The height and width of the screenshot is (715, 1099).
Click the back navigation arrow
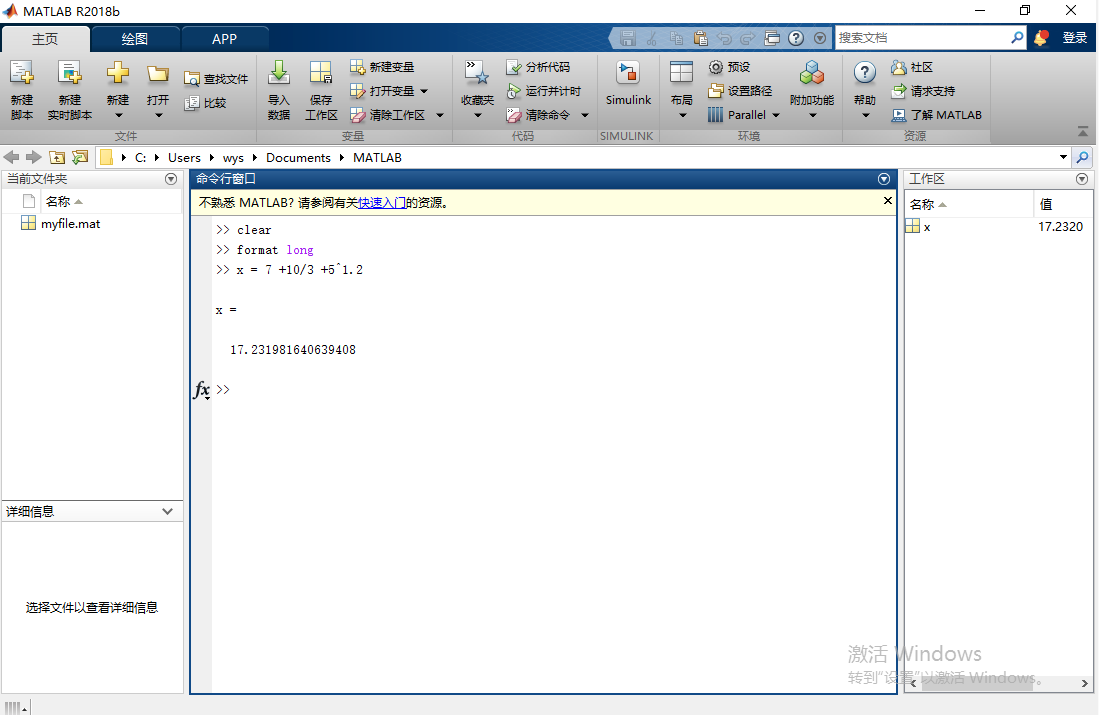tap(12, 157)
